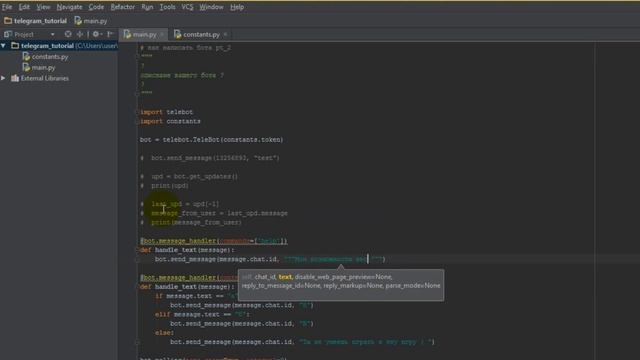The image size is (640, 360).
Task: Toggle fold marker beside 'import telebot'
Action: point(138,112)
